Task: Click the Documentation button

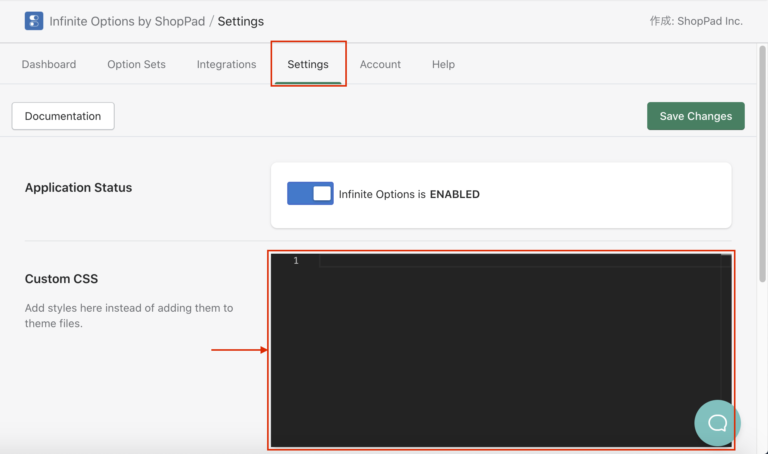Action: 63,116
